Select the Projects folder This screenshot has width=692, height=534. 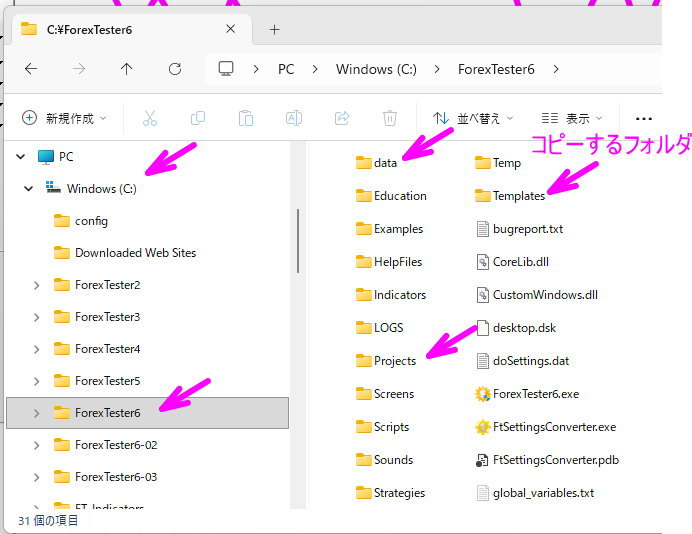pyautogui.click(x=386, y=361)
